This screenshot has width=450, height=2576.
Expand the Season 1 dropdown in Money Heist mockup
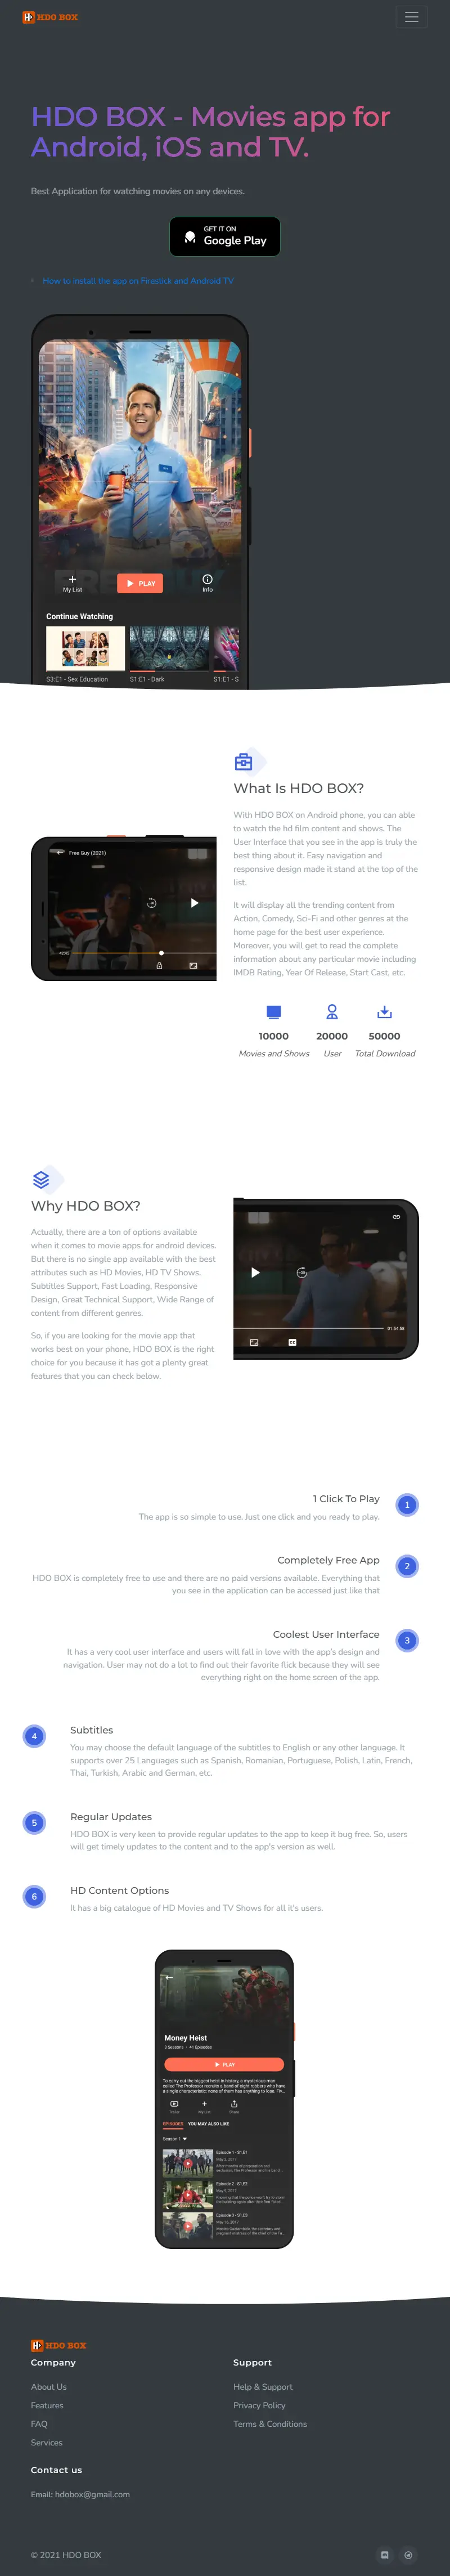coord(175,2139)
